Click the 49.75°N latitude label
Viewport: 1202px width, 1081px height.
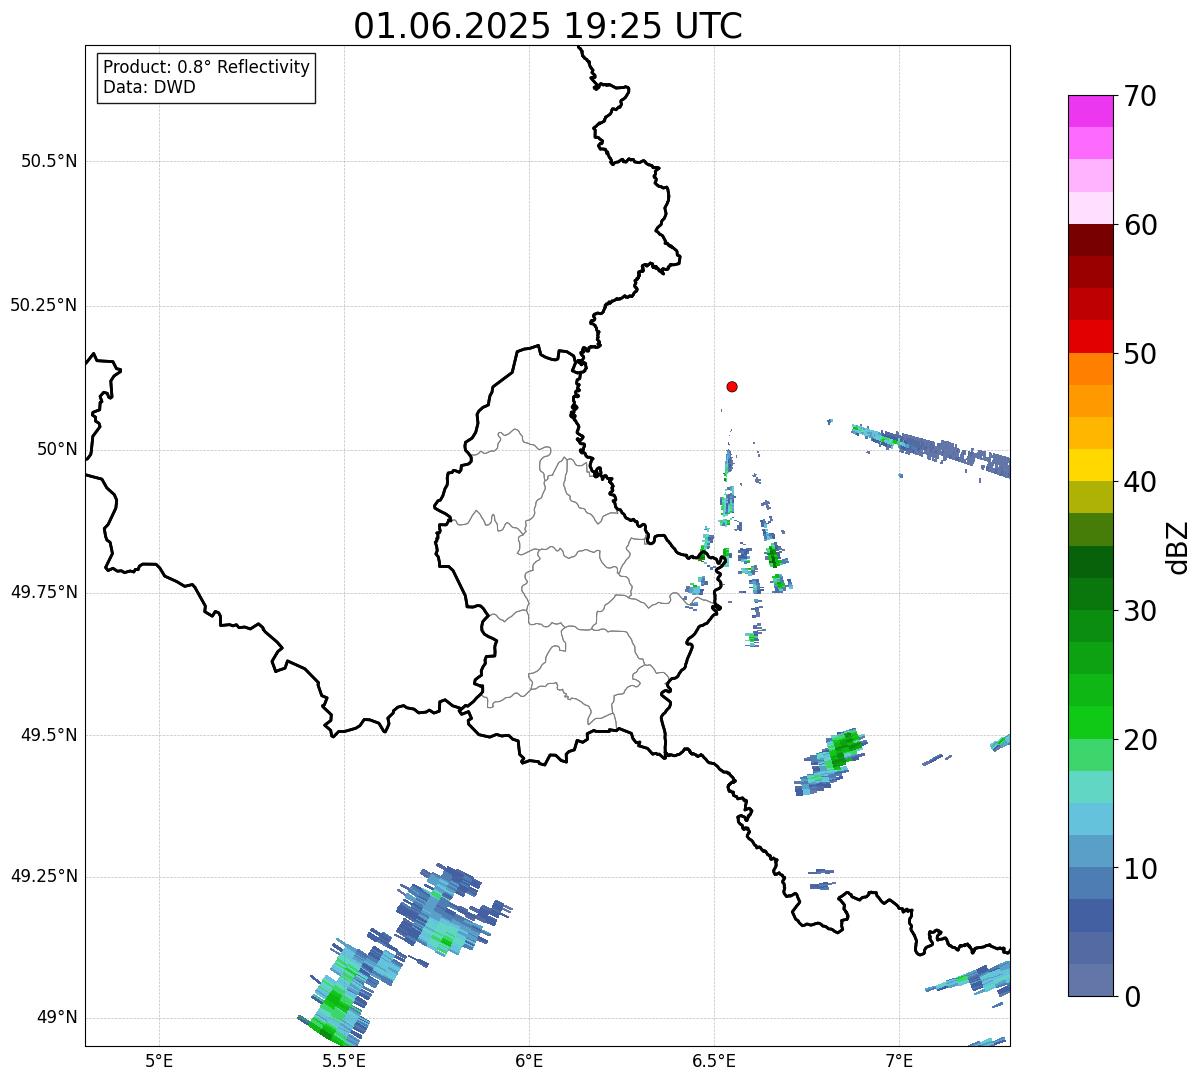click(44, 592)
